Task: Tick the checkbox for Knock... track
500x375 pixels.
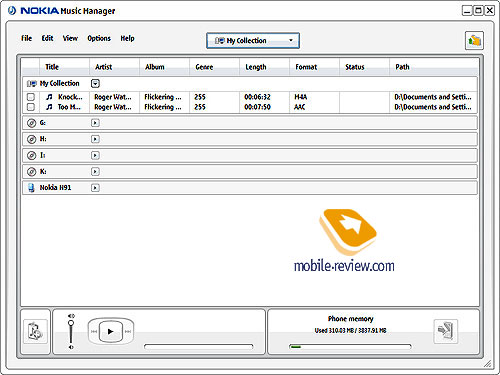Action: (31, 97)
